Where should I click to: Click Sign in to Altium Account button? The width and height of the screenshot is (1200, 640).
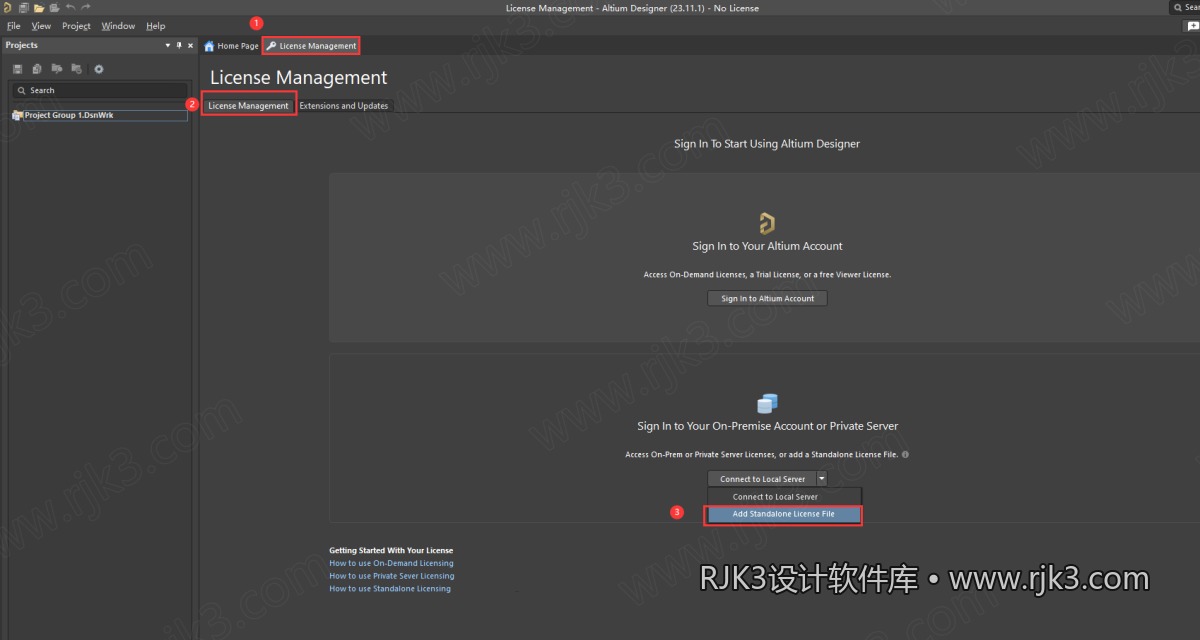tap(768, 298)
